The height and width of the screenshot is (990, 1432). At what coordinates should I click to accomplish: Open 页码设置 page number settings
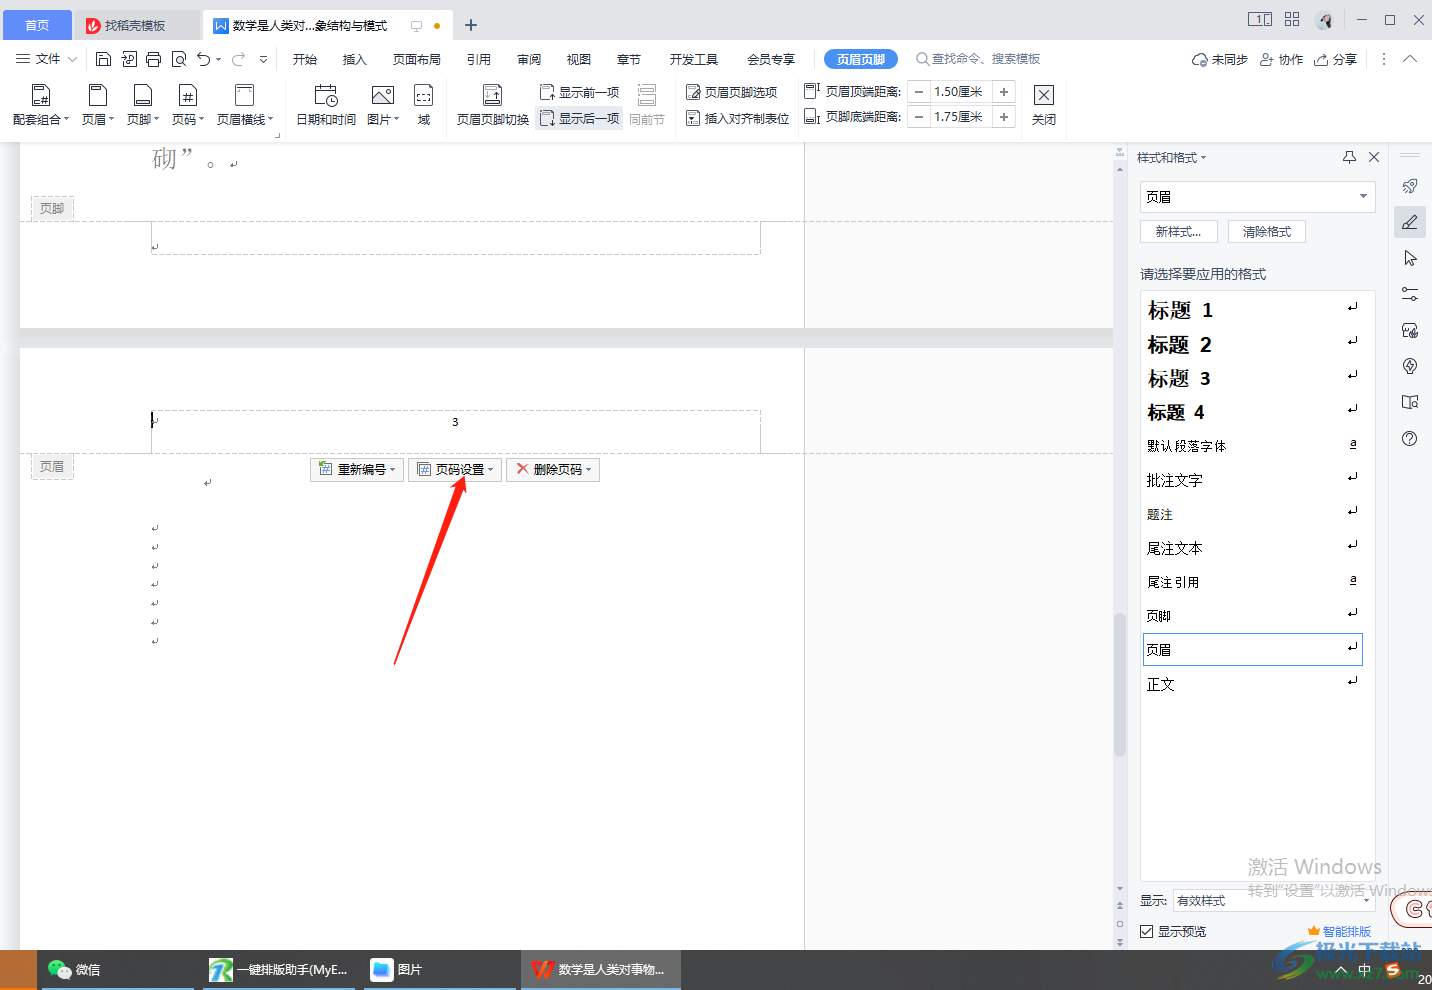click(x=455, y=470)
